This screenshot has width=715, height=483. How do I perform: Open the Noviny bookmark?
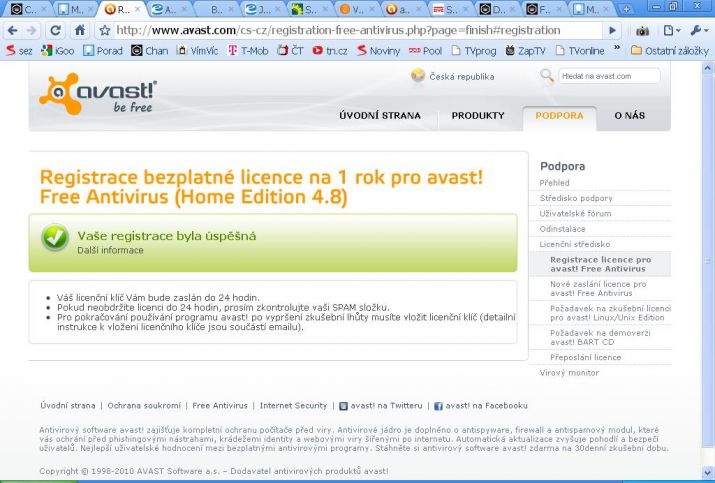(378, 51)
